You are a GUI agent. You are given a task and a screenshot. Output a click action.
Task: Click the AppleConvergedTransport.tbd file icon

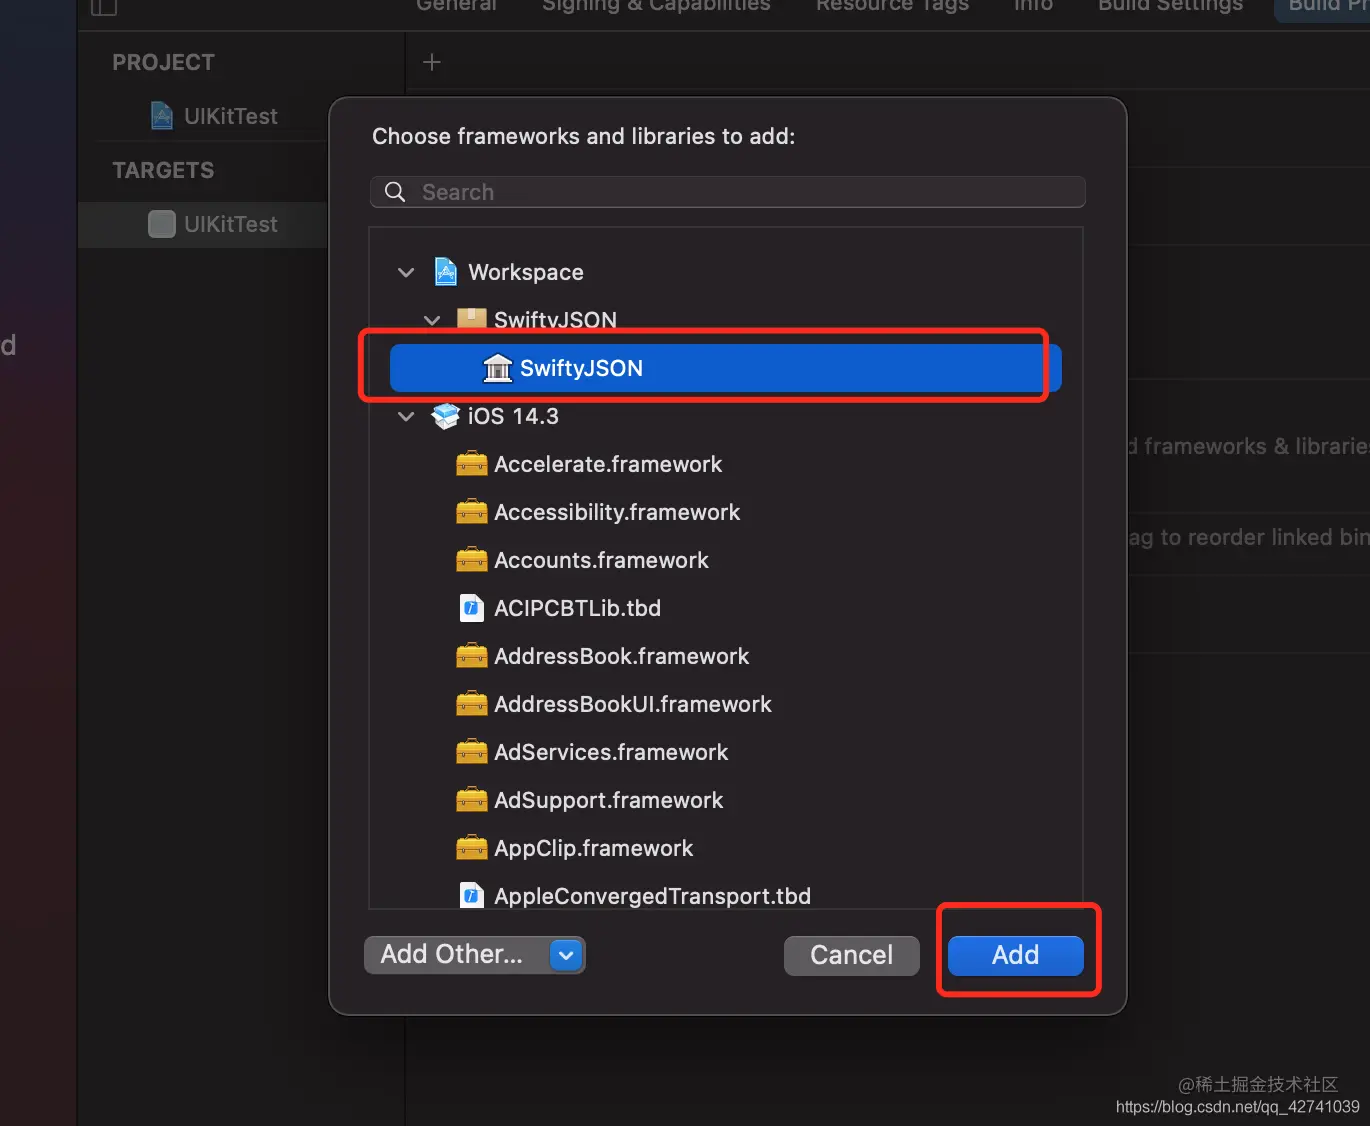point(471,895)
